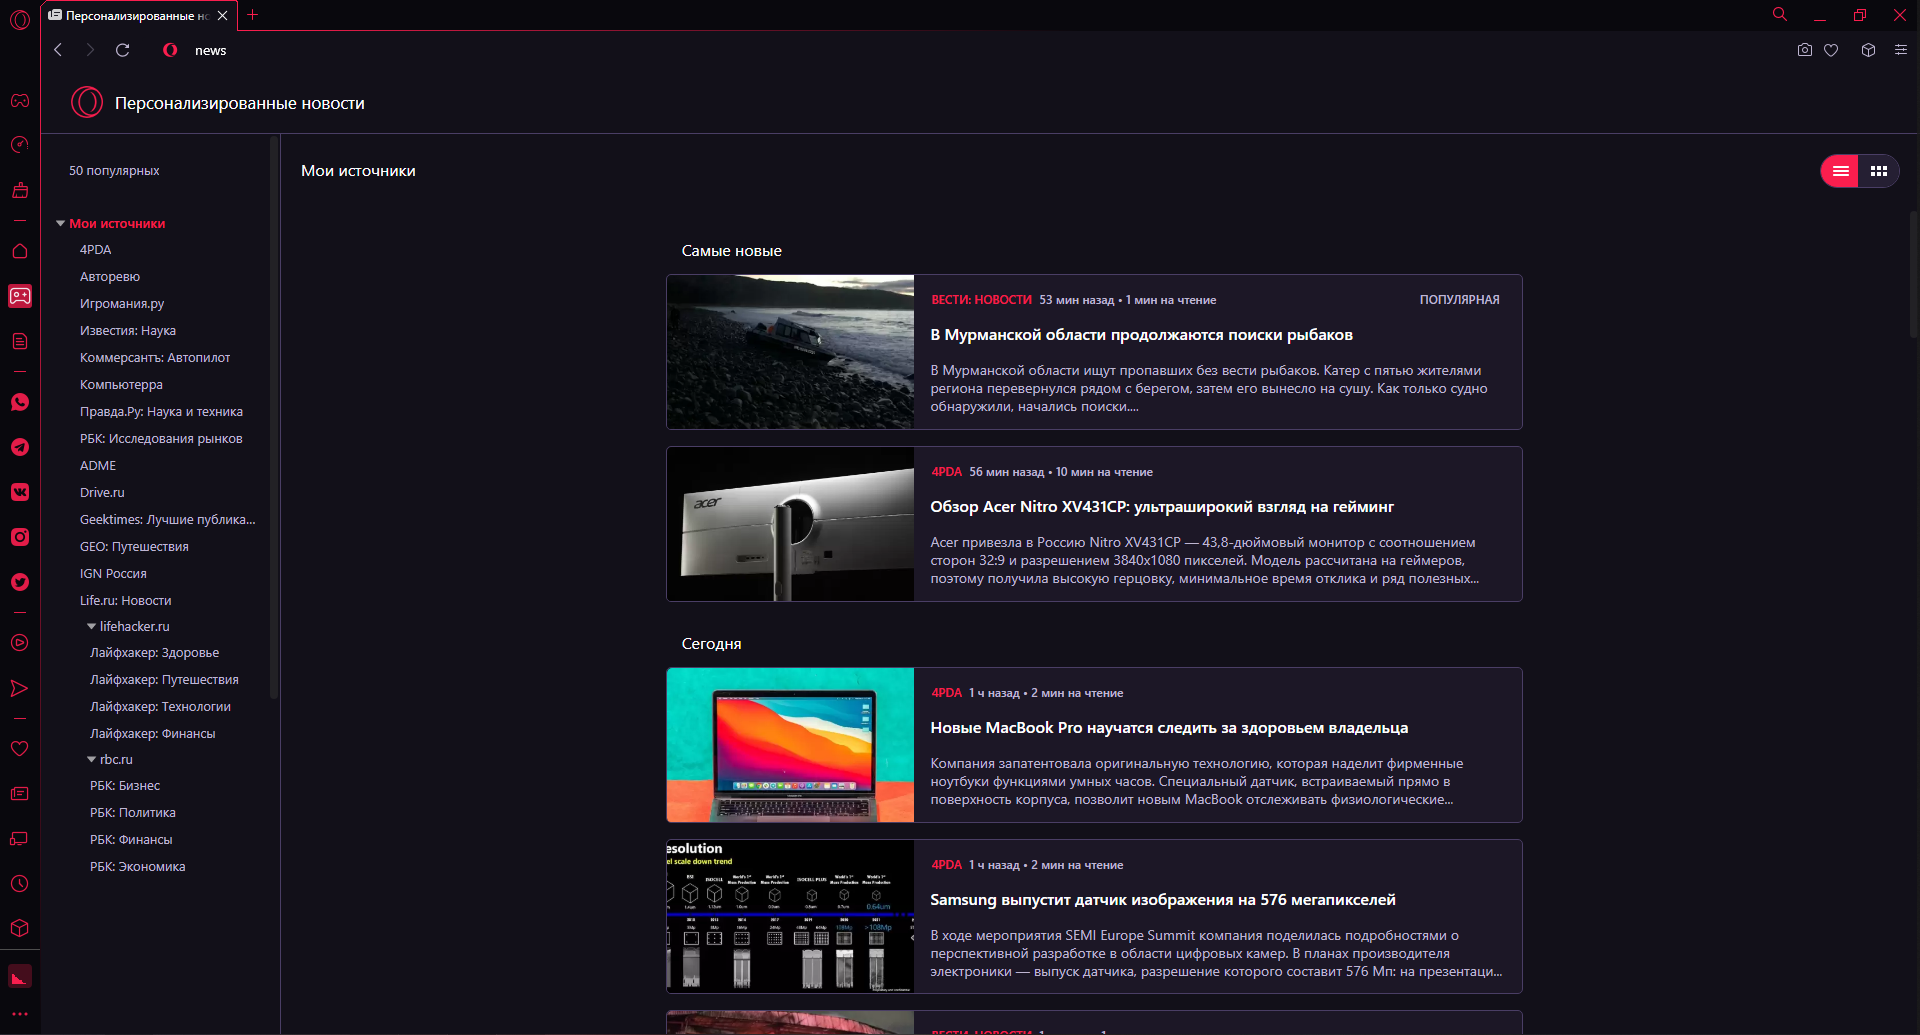Open bookmarks heart icon in sidebar
The image size is (1920, 1035).
point(20,748)
